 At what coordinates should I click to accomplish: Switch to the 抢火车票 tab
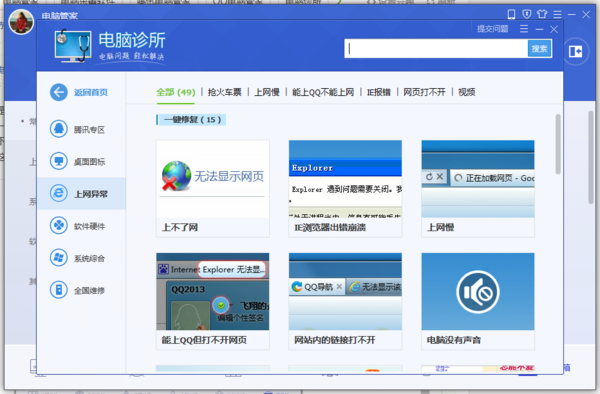coord(225,92)
